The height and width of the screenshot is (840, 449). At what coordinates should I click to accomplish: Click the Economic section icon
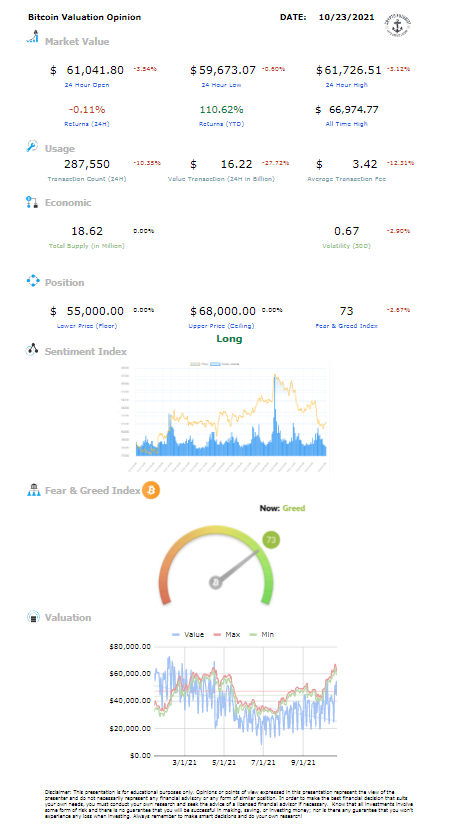pos(32,202)
